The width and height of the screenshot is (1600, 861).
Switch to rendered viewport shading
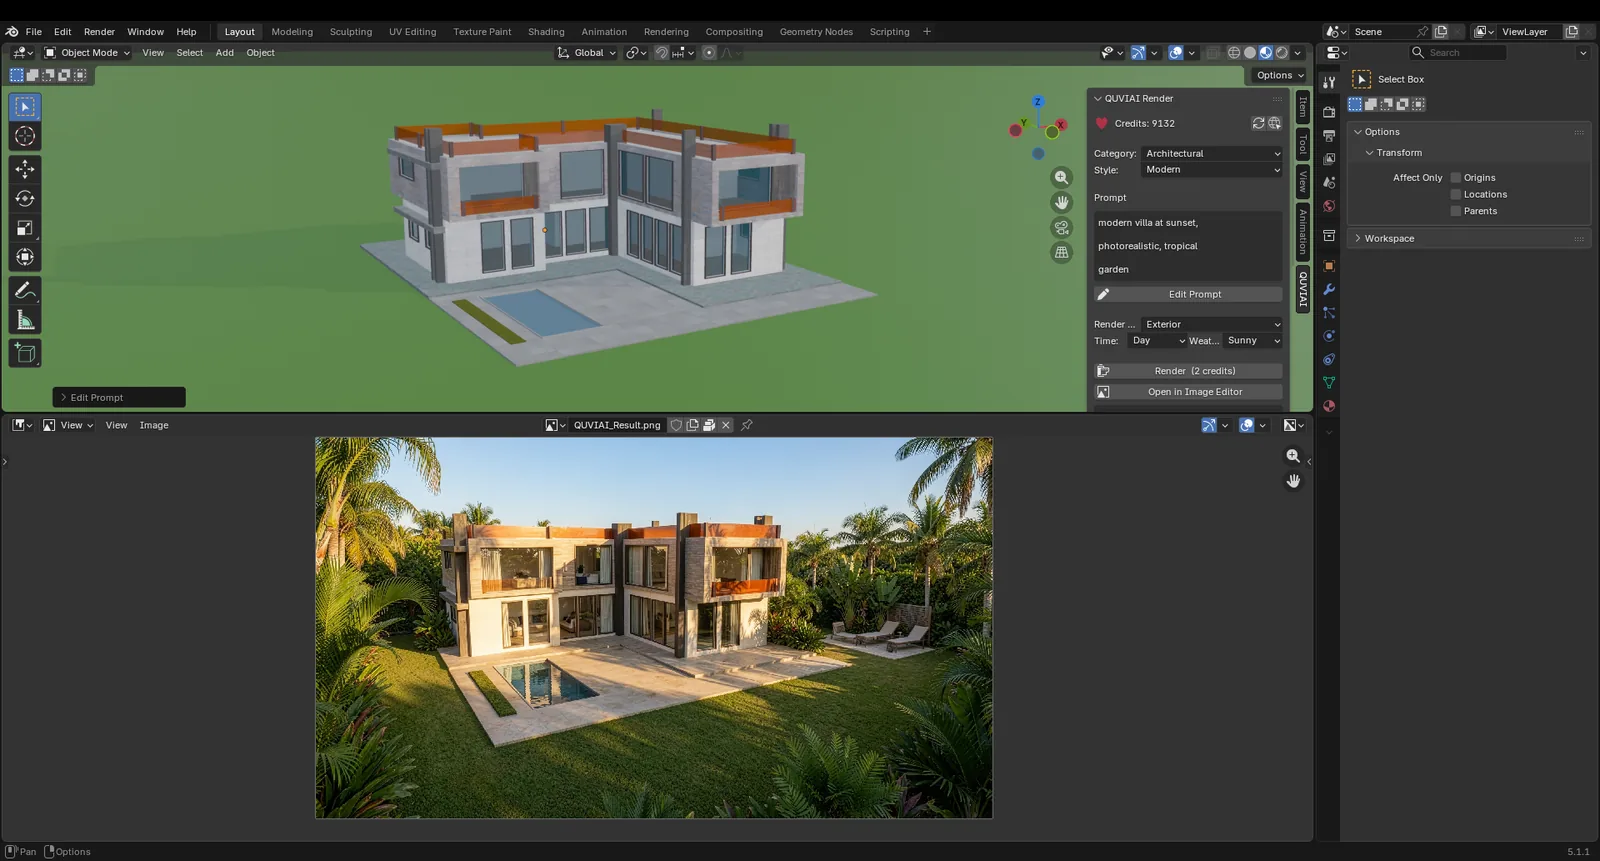point(1281,53)
